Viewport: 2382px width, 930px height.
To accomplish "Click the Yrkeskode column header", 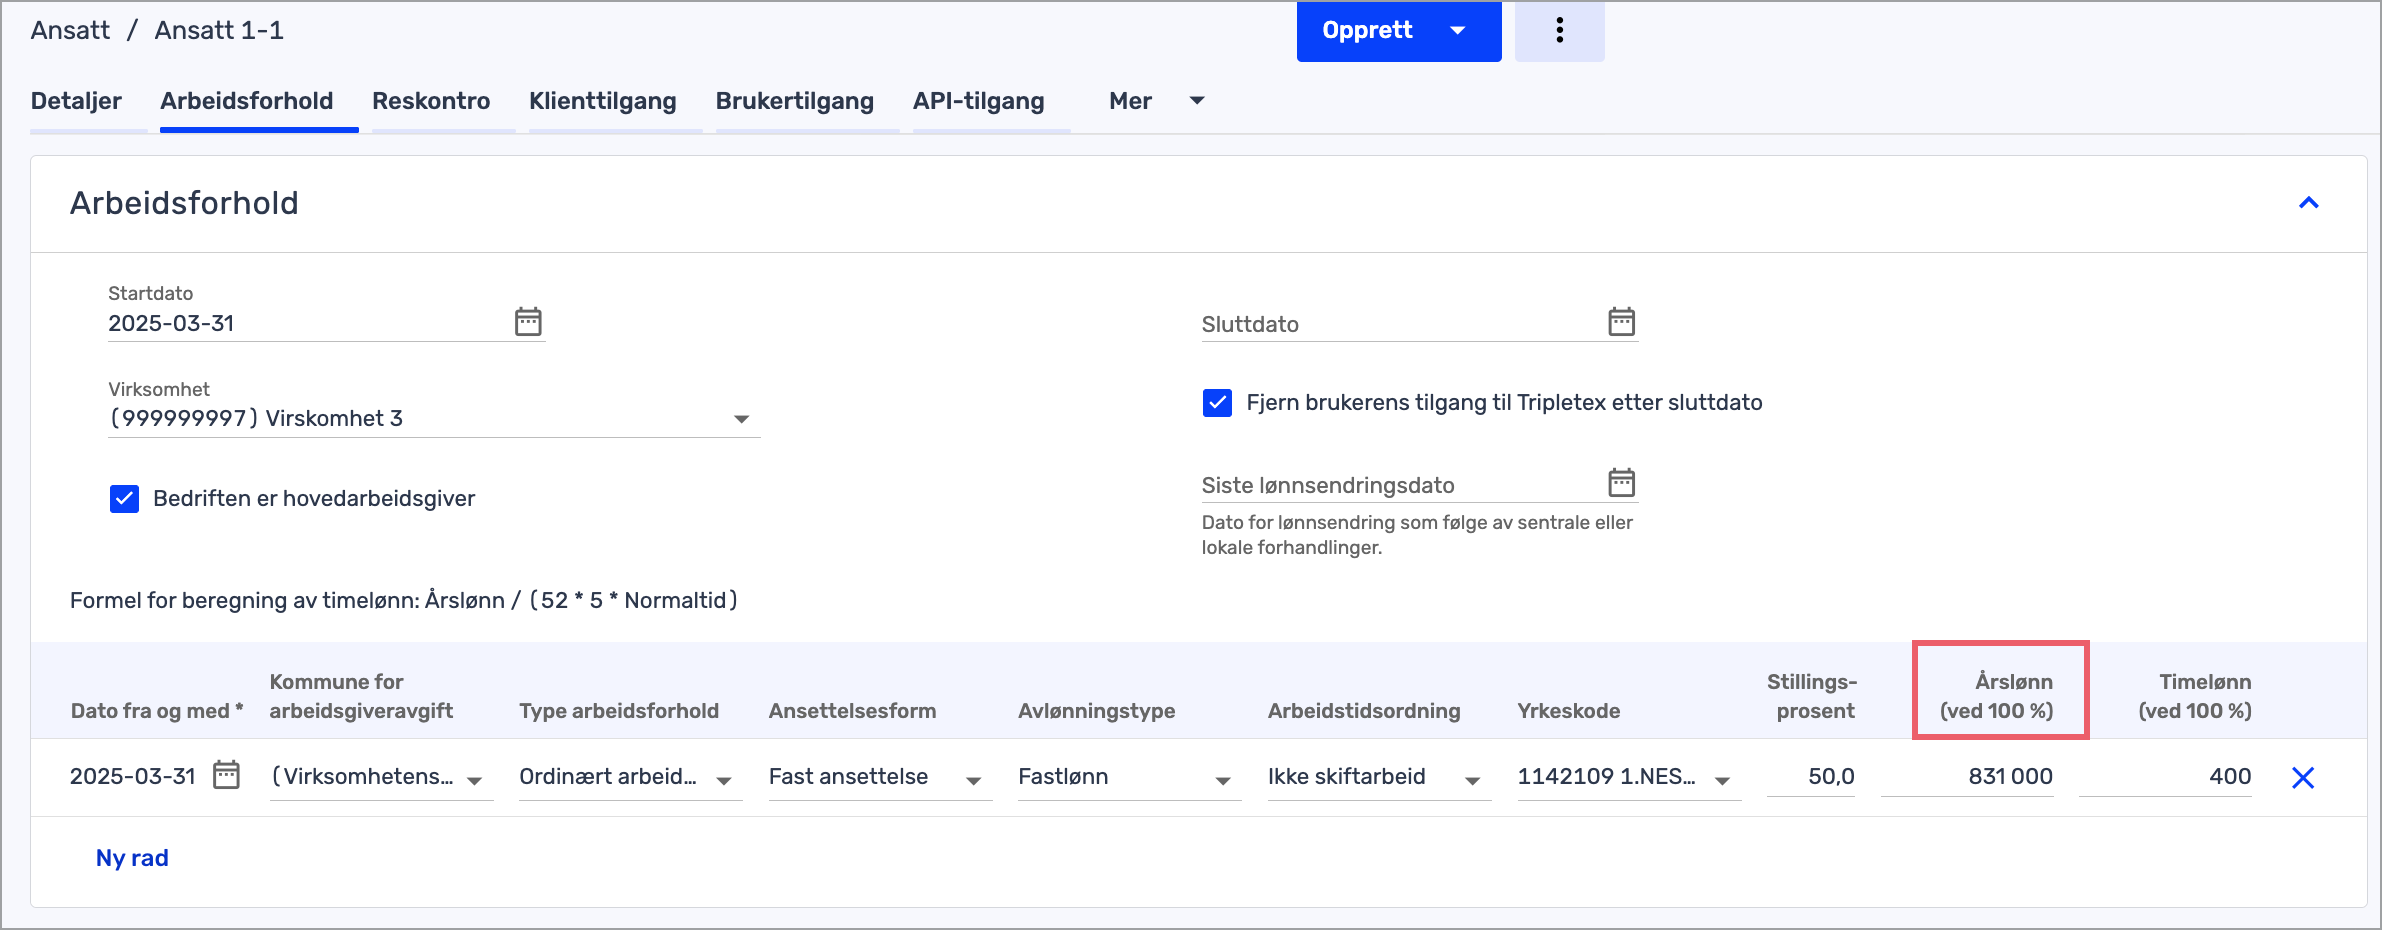I will click(x=1568, y=711).
